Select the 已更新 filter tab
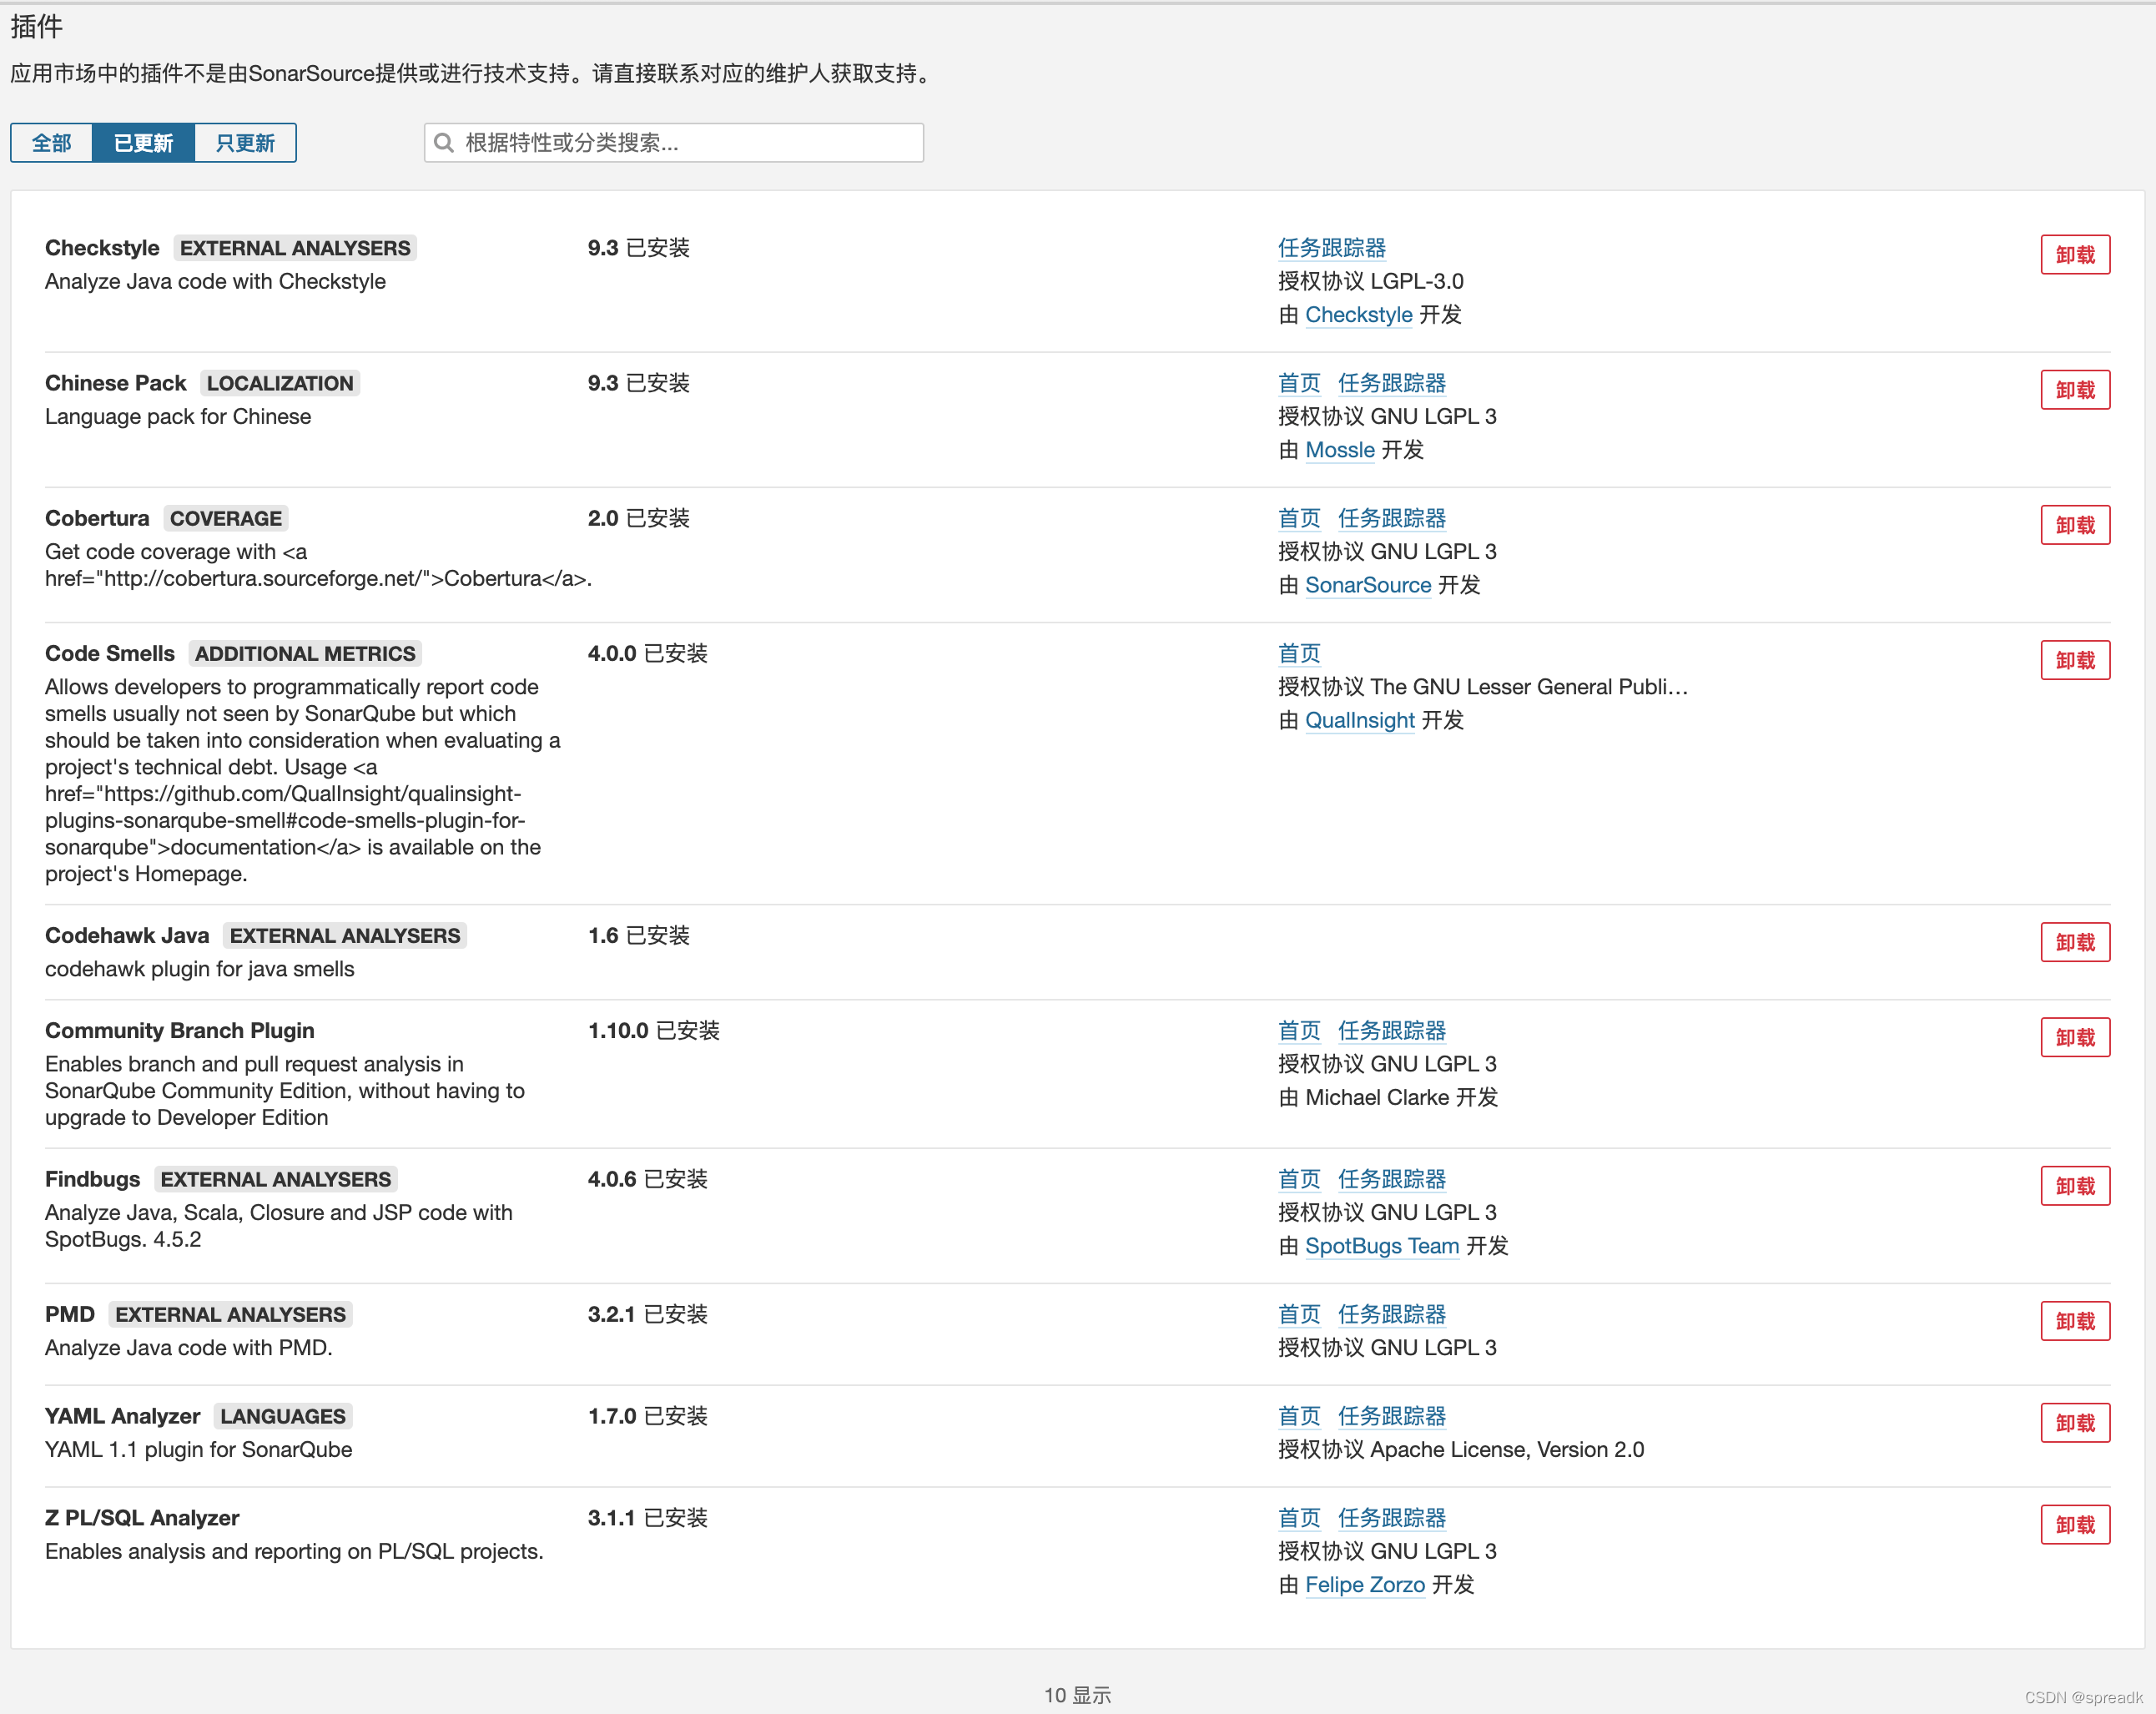 point(143,143)
